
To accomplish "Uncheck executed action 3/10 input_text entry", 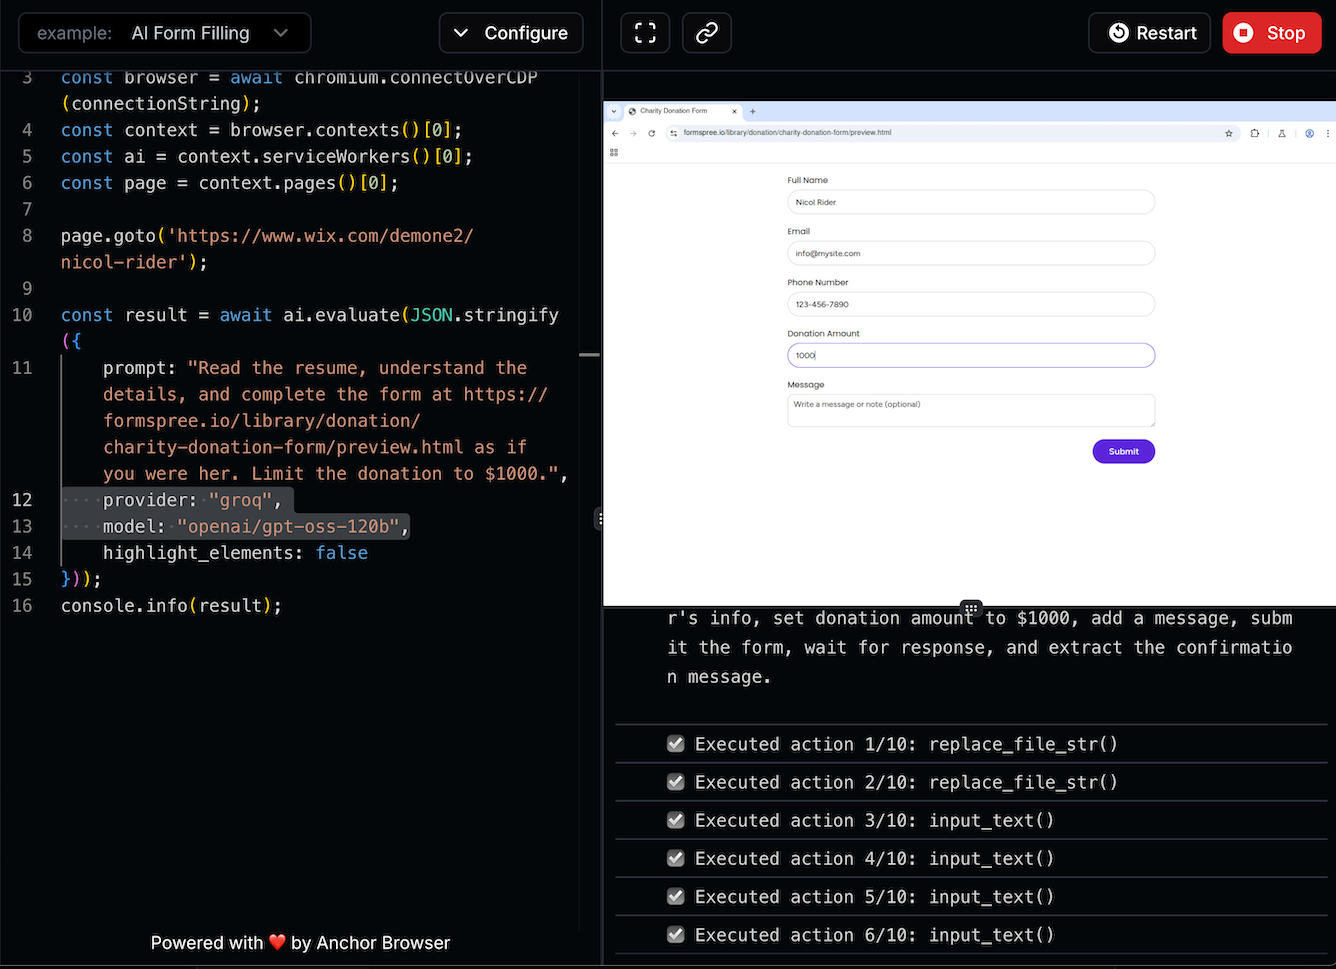I will pos(675,819).
